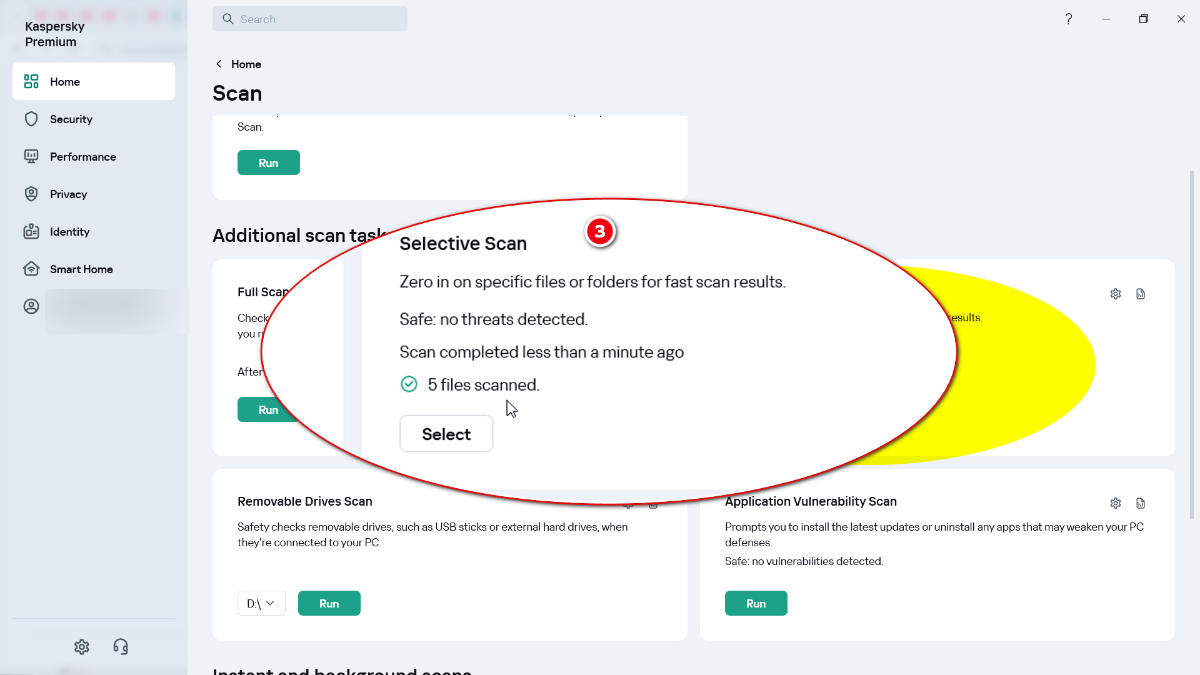This screenshot has height=675, width=1200.
Task: Open Selective Scan settings gear
Action: pos(1116,294)
